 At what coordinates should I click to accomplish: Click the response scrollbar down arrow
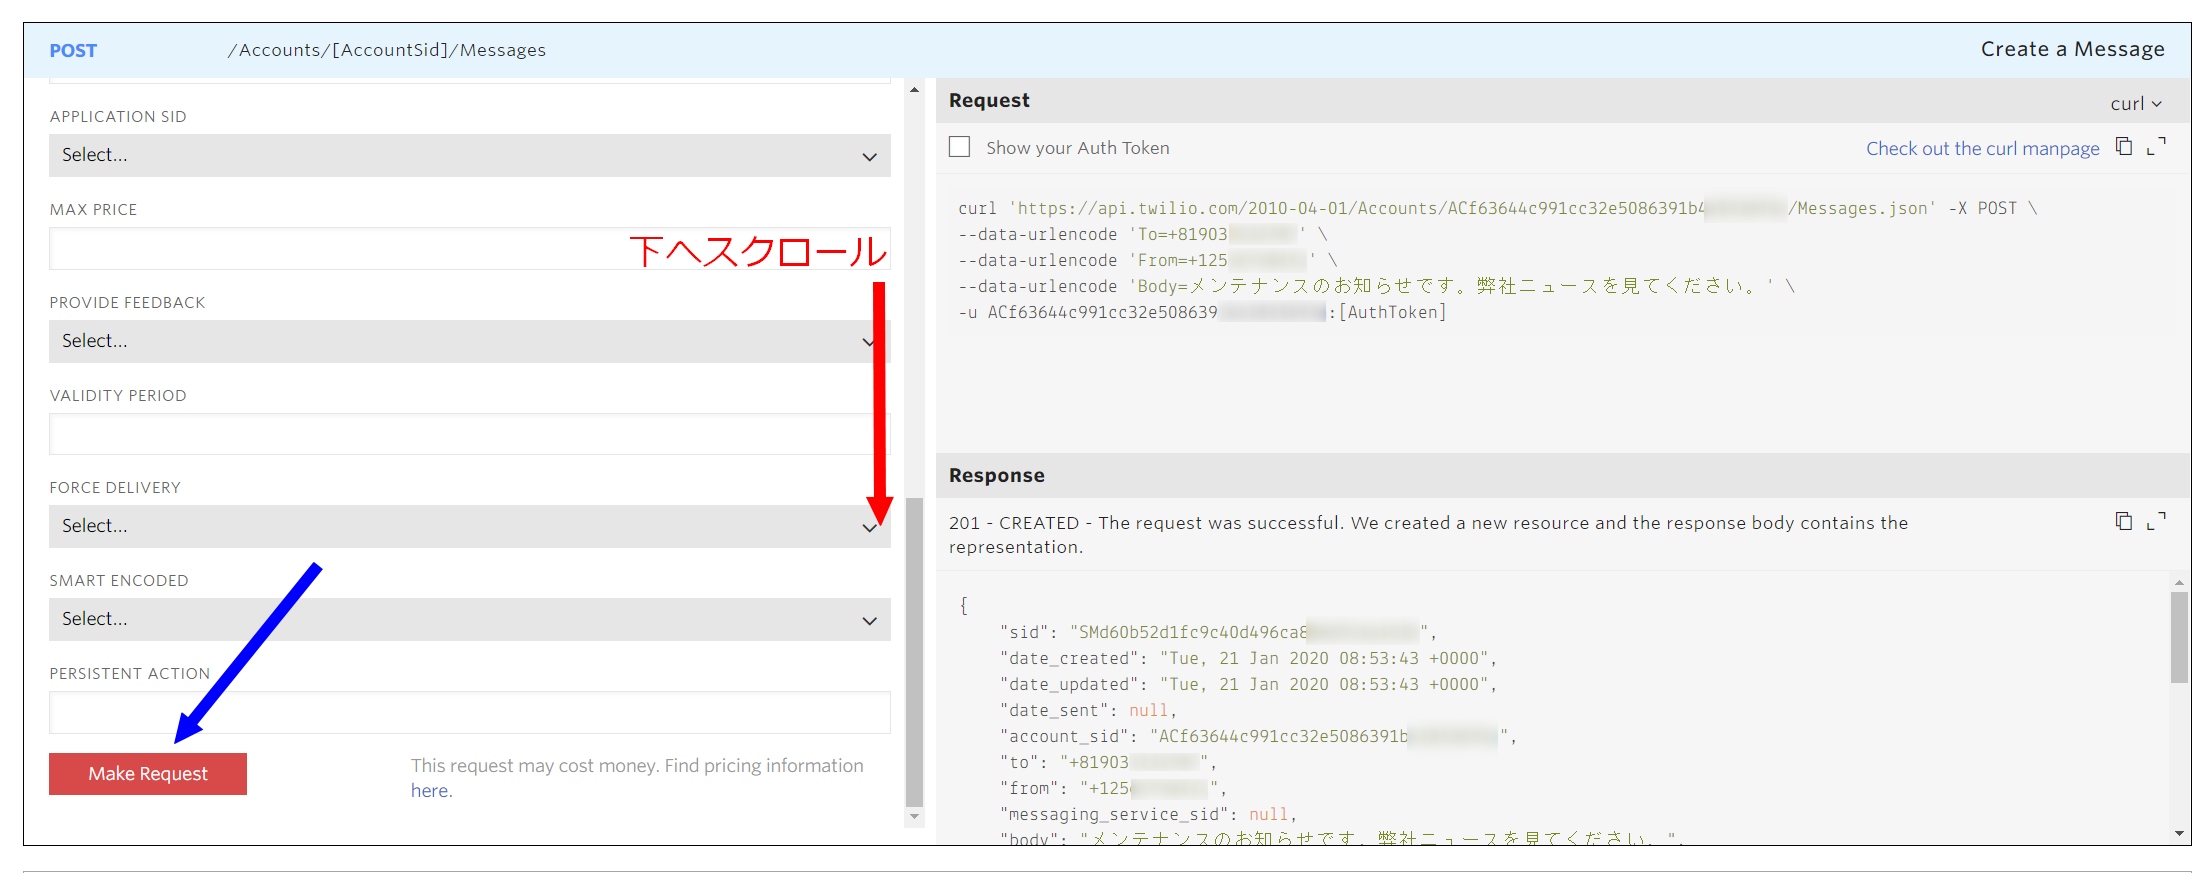(x=2180, y=833)
